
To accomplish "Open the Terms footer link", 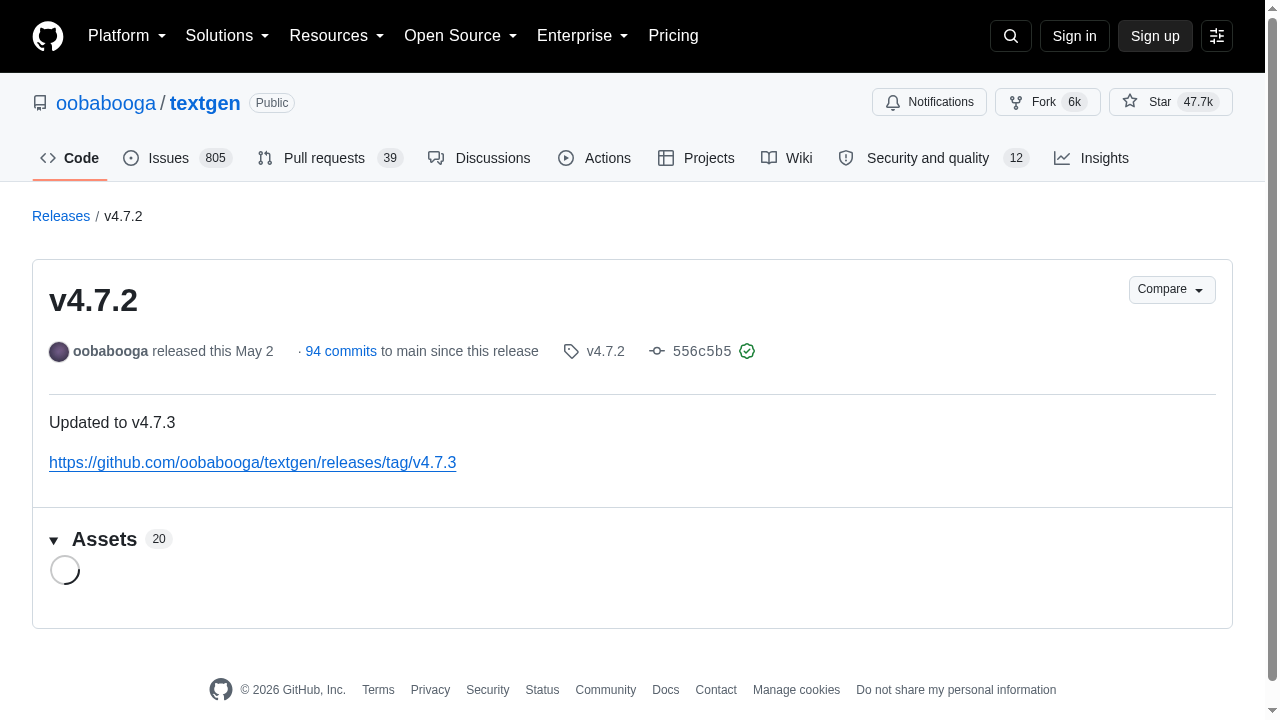I will coord(378,690).
